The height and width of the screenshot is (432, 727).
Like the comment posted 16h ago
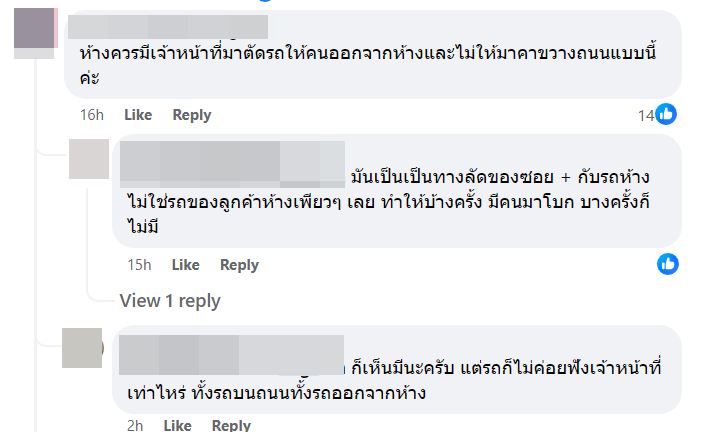coord(138,115)
